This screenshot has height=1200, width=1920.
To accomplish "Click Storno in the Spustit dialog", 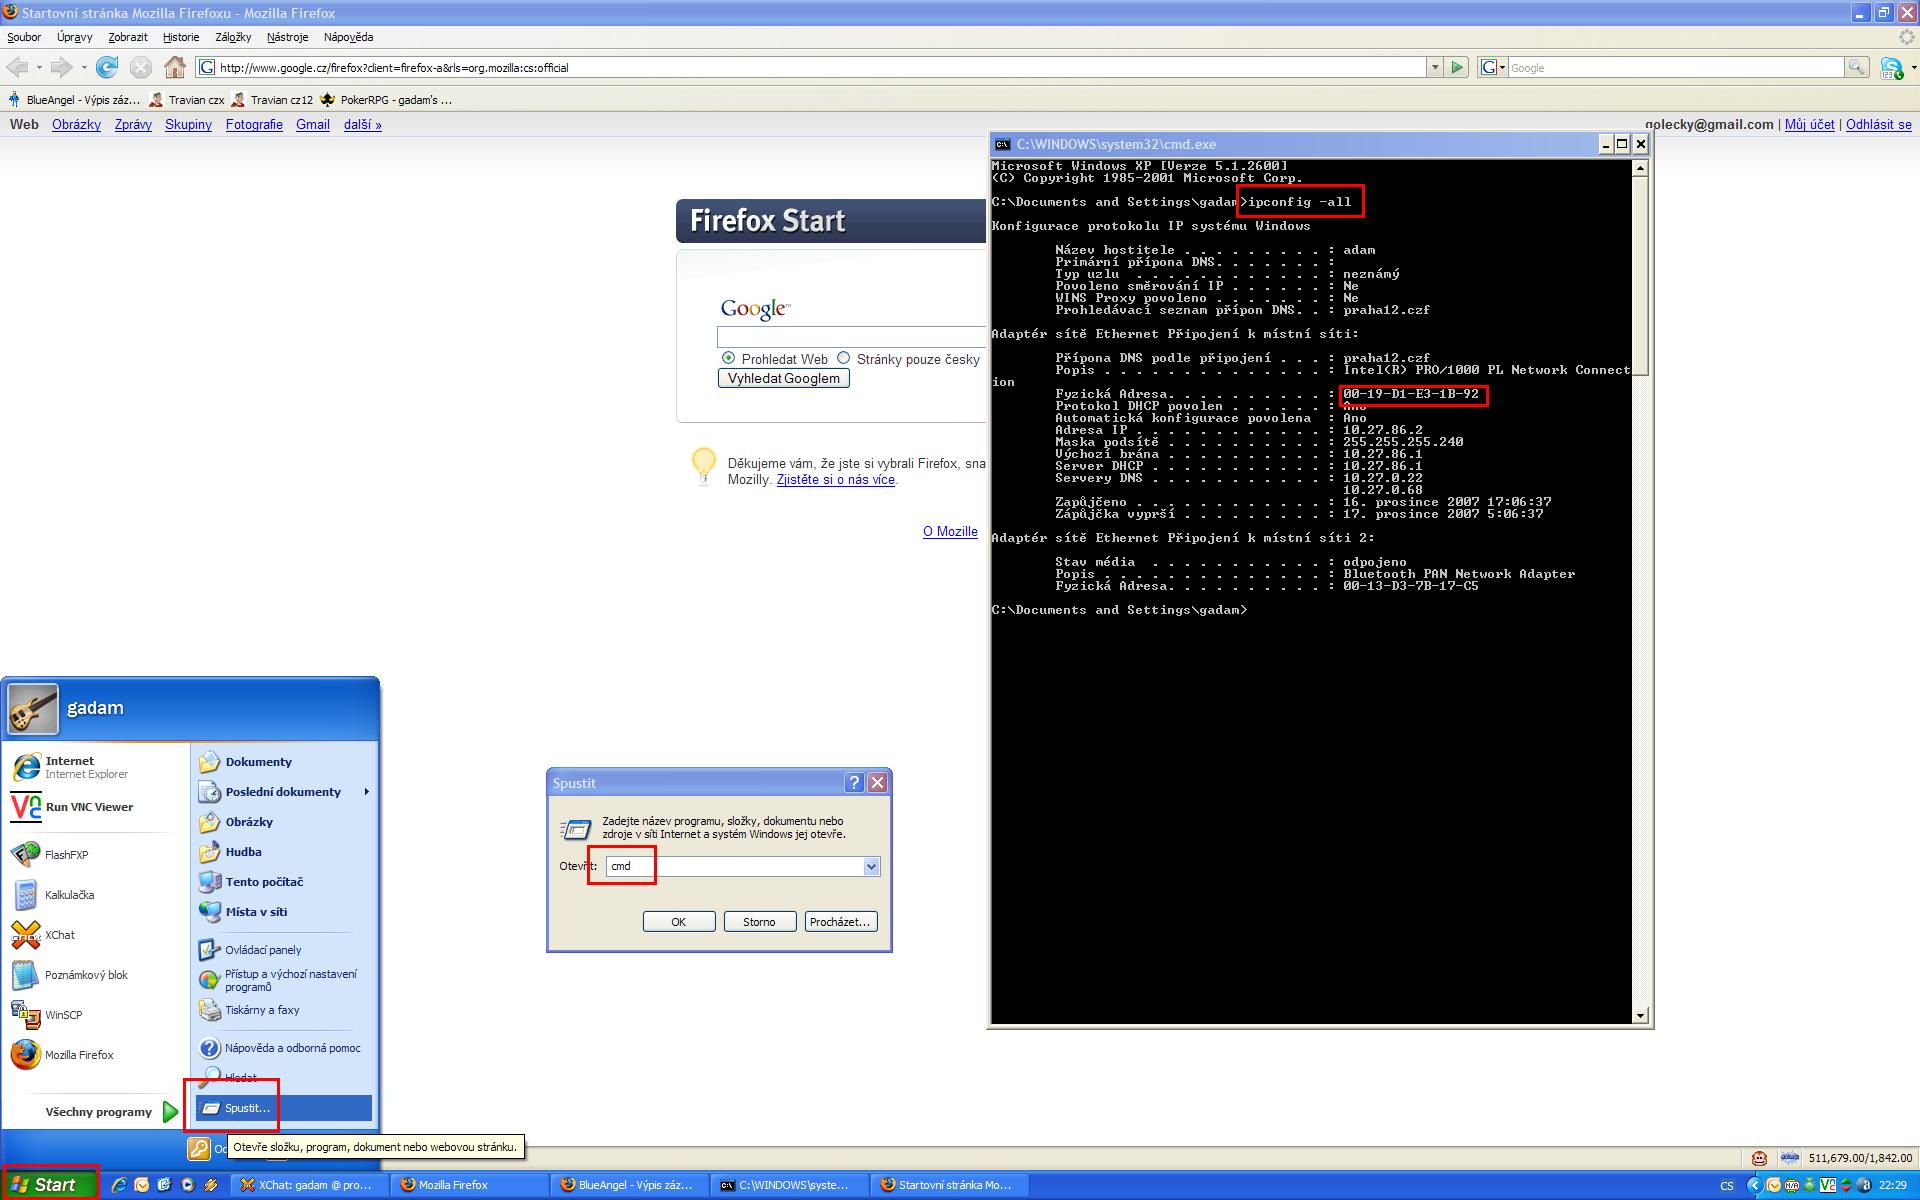I will pos(760,922).
